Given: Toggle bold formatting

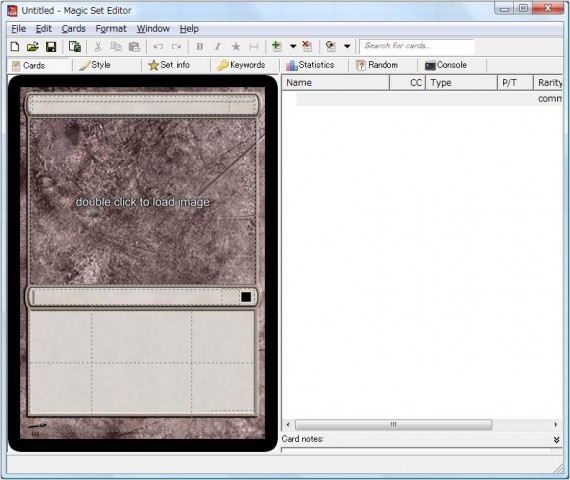Looking at the screenshot, I should click(x=200, y=47).
